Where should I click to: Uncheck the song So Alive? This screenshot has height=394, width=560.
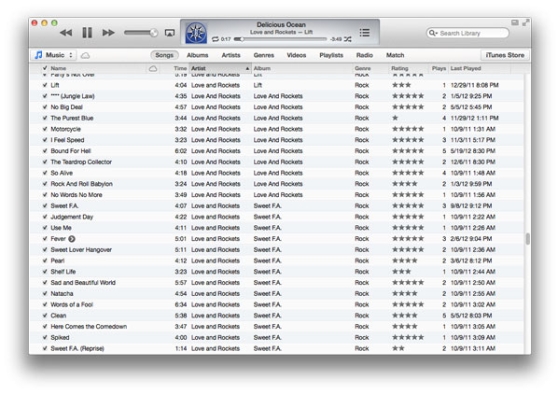click(45, 173)
